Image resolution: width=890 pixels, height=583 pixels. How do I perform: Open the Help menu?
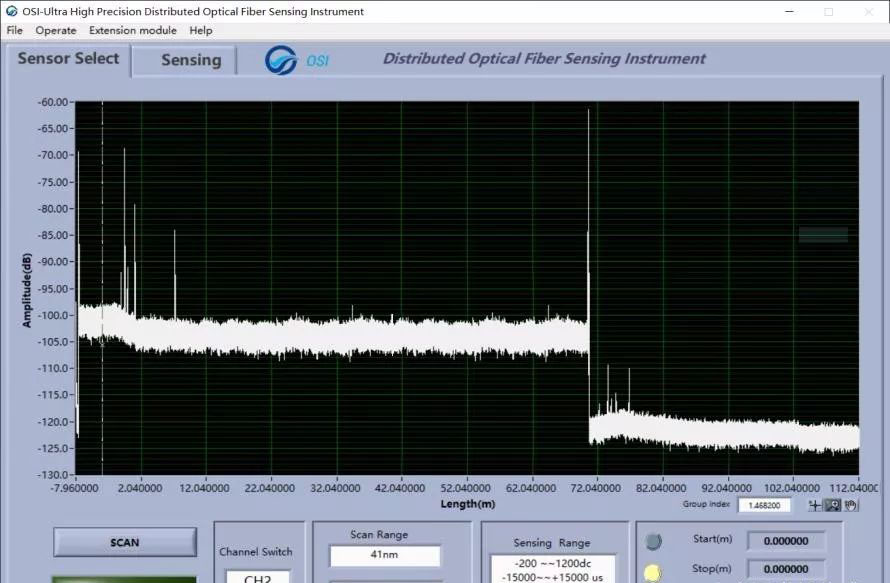click(201, 31)
